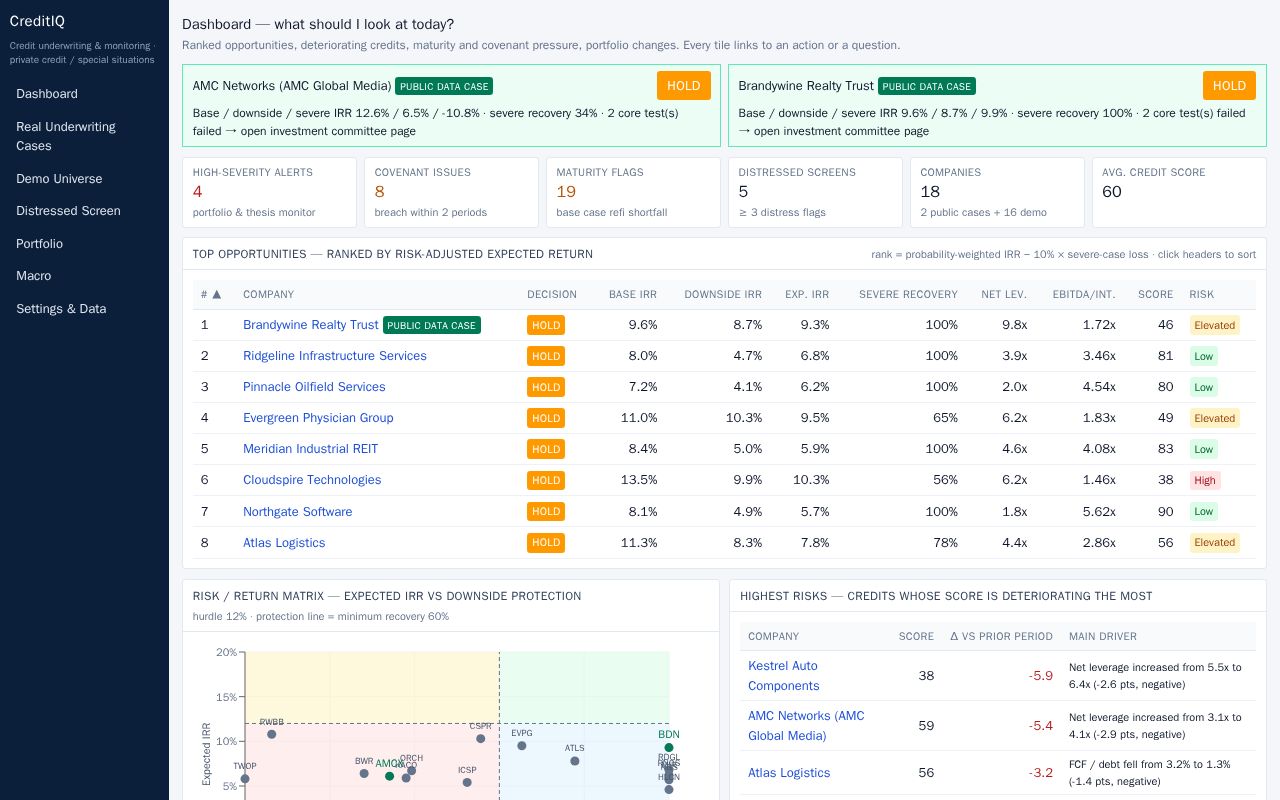Click the High risk tag for Cloudspire
The image size is (1280, 800).
tap(1205, 480)
